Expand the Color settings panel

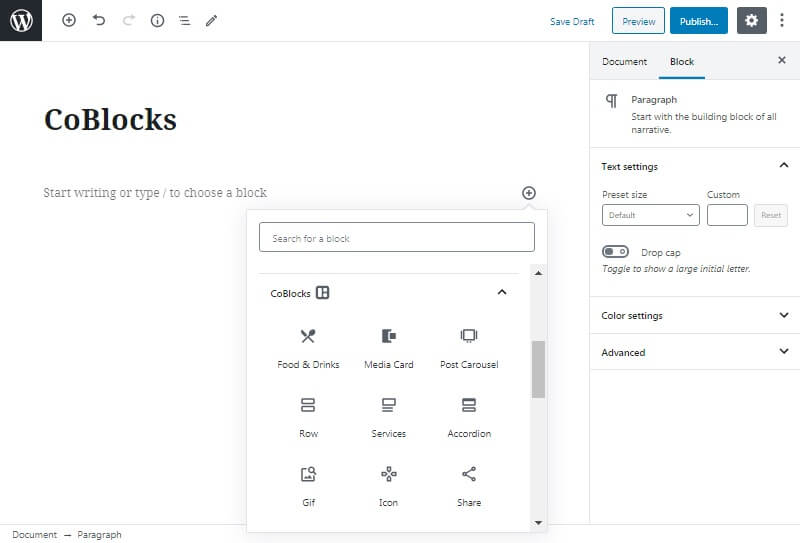pos(694,315)
